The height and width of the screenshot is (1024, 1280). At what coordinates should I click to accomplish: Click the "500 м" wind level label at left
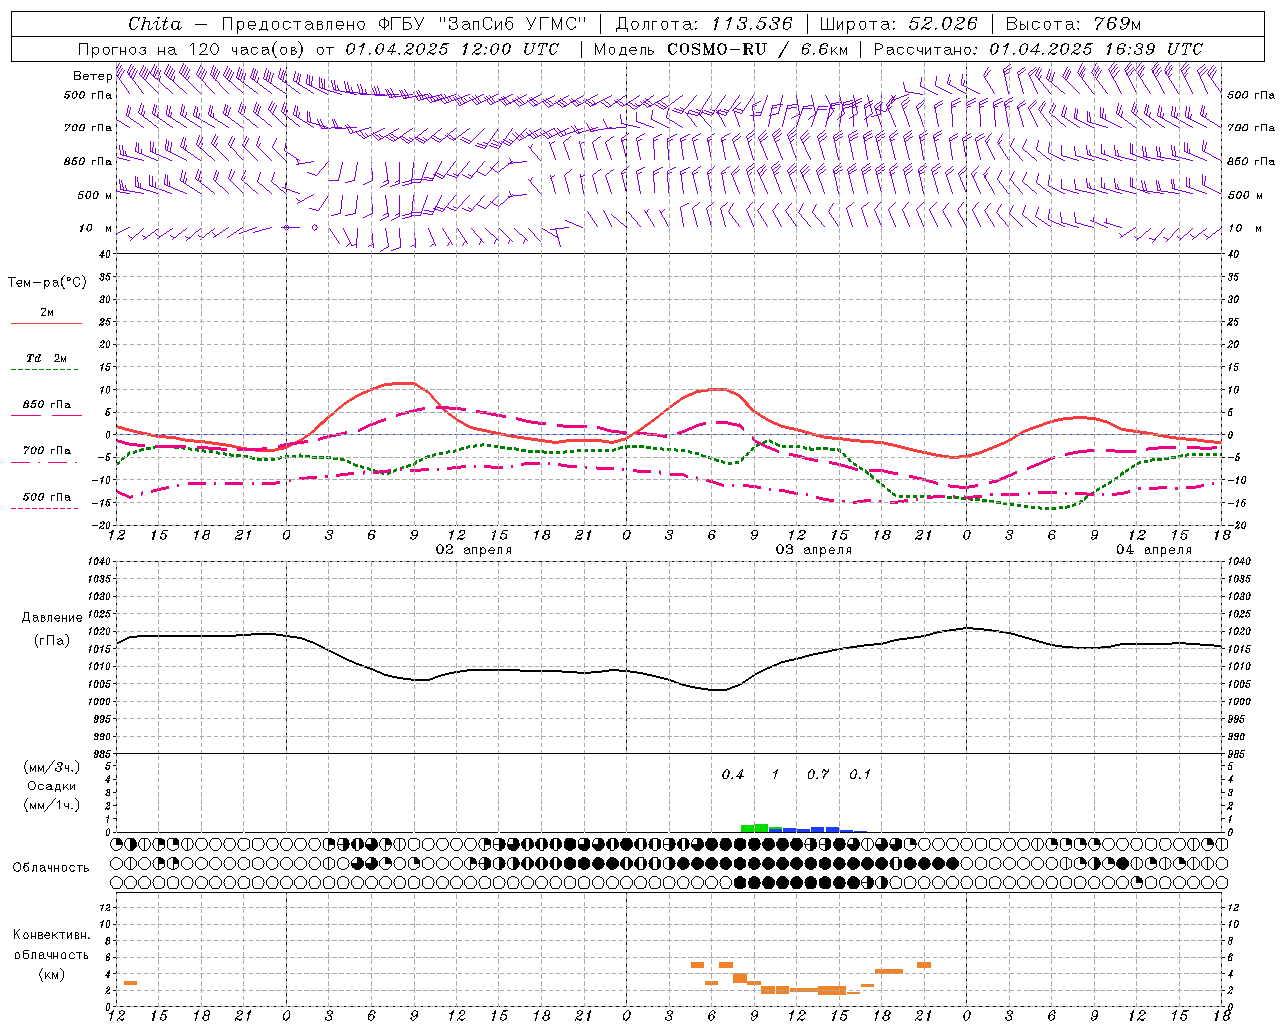tap(94, 195)
